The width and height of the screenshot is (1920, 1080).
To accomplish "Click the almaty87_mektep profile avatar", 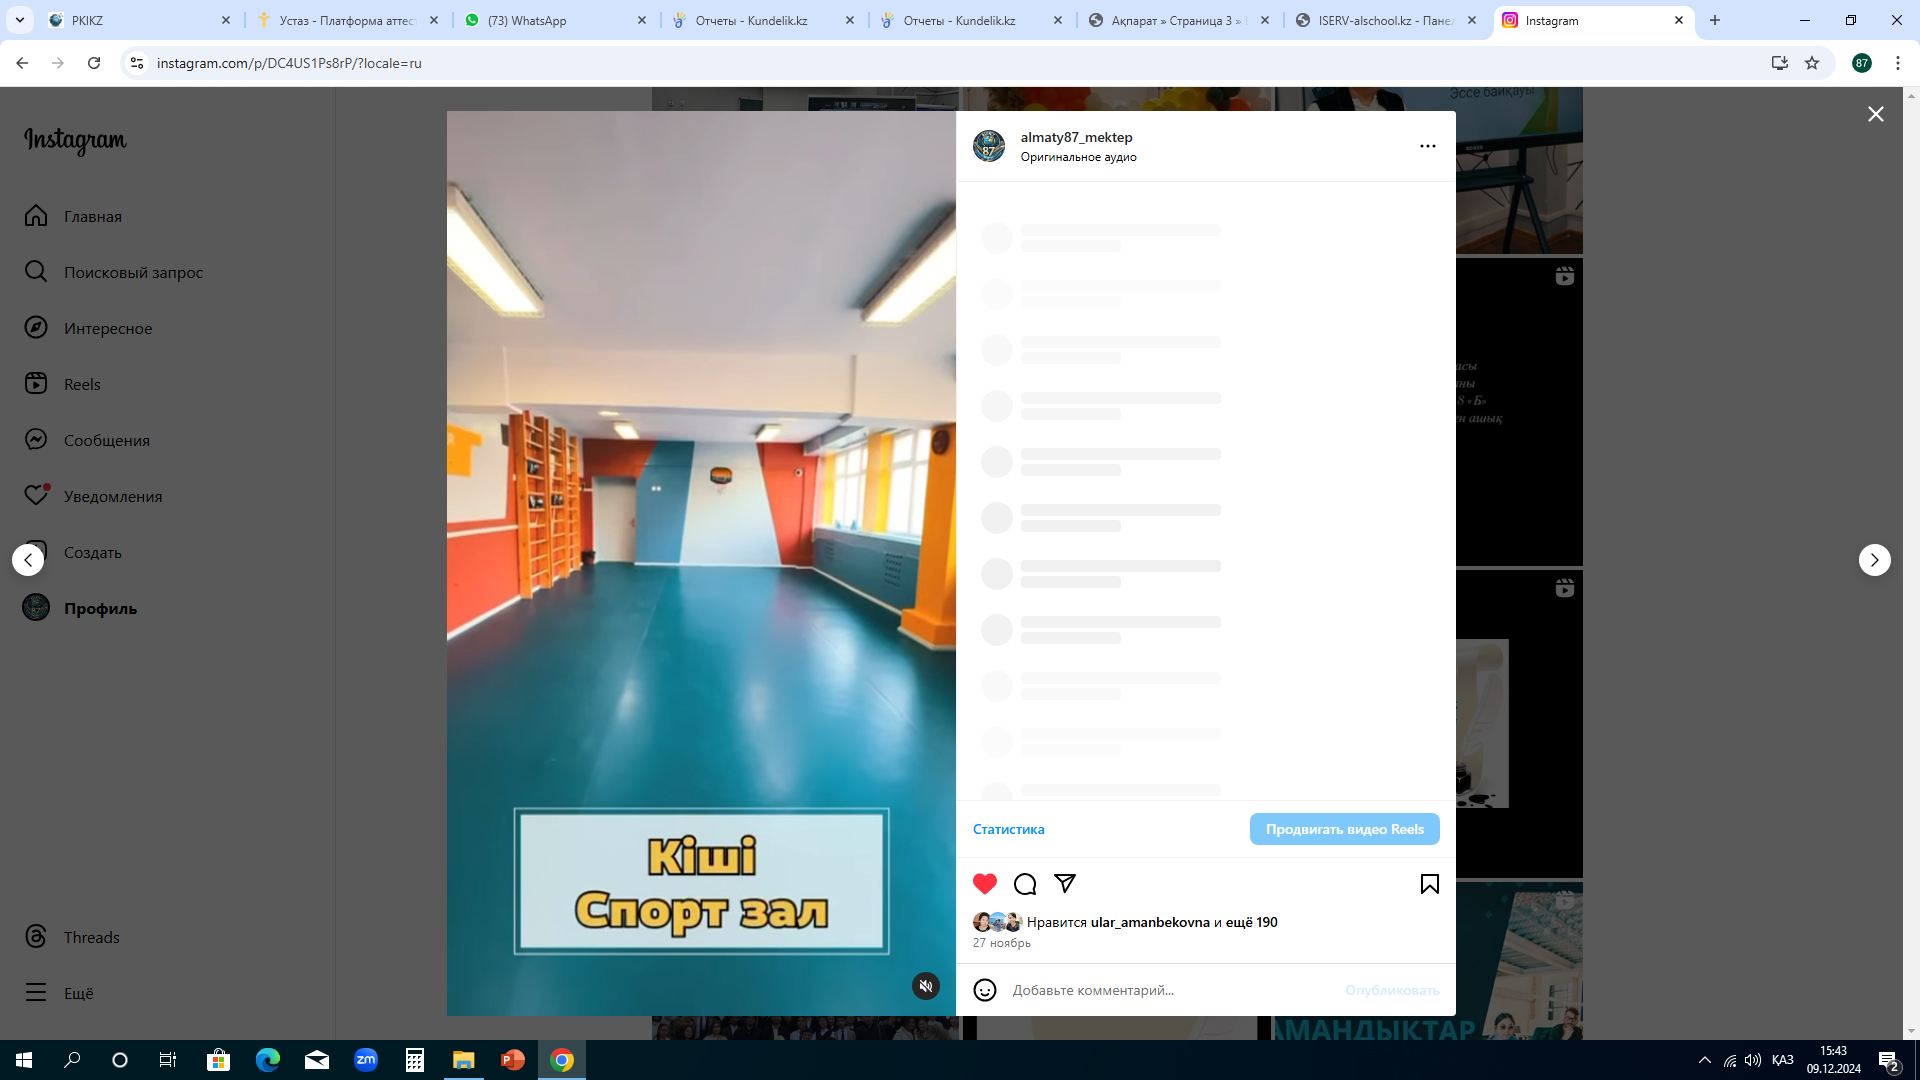I will pyautogui.click(x=989, y=146).
